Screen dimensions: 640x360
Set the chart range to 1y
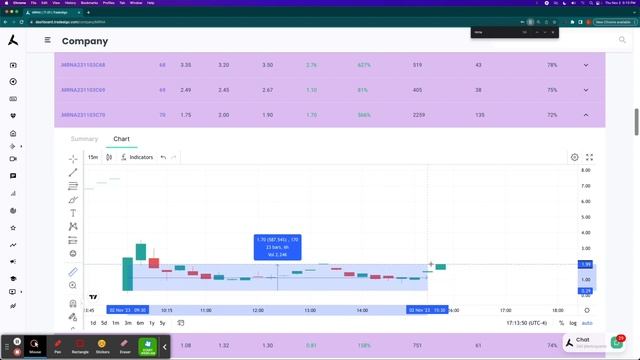coord(152,323)
